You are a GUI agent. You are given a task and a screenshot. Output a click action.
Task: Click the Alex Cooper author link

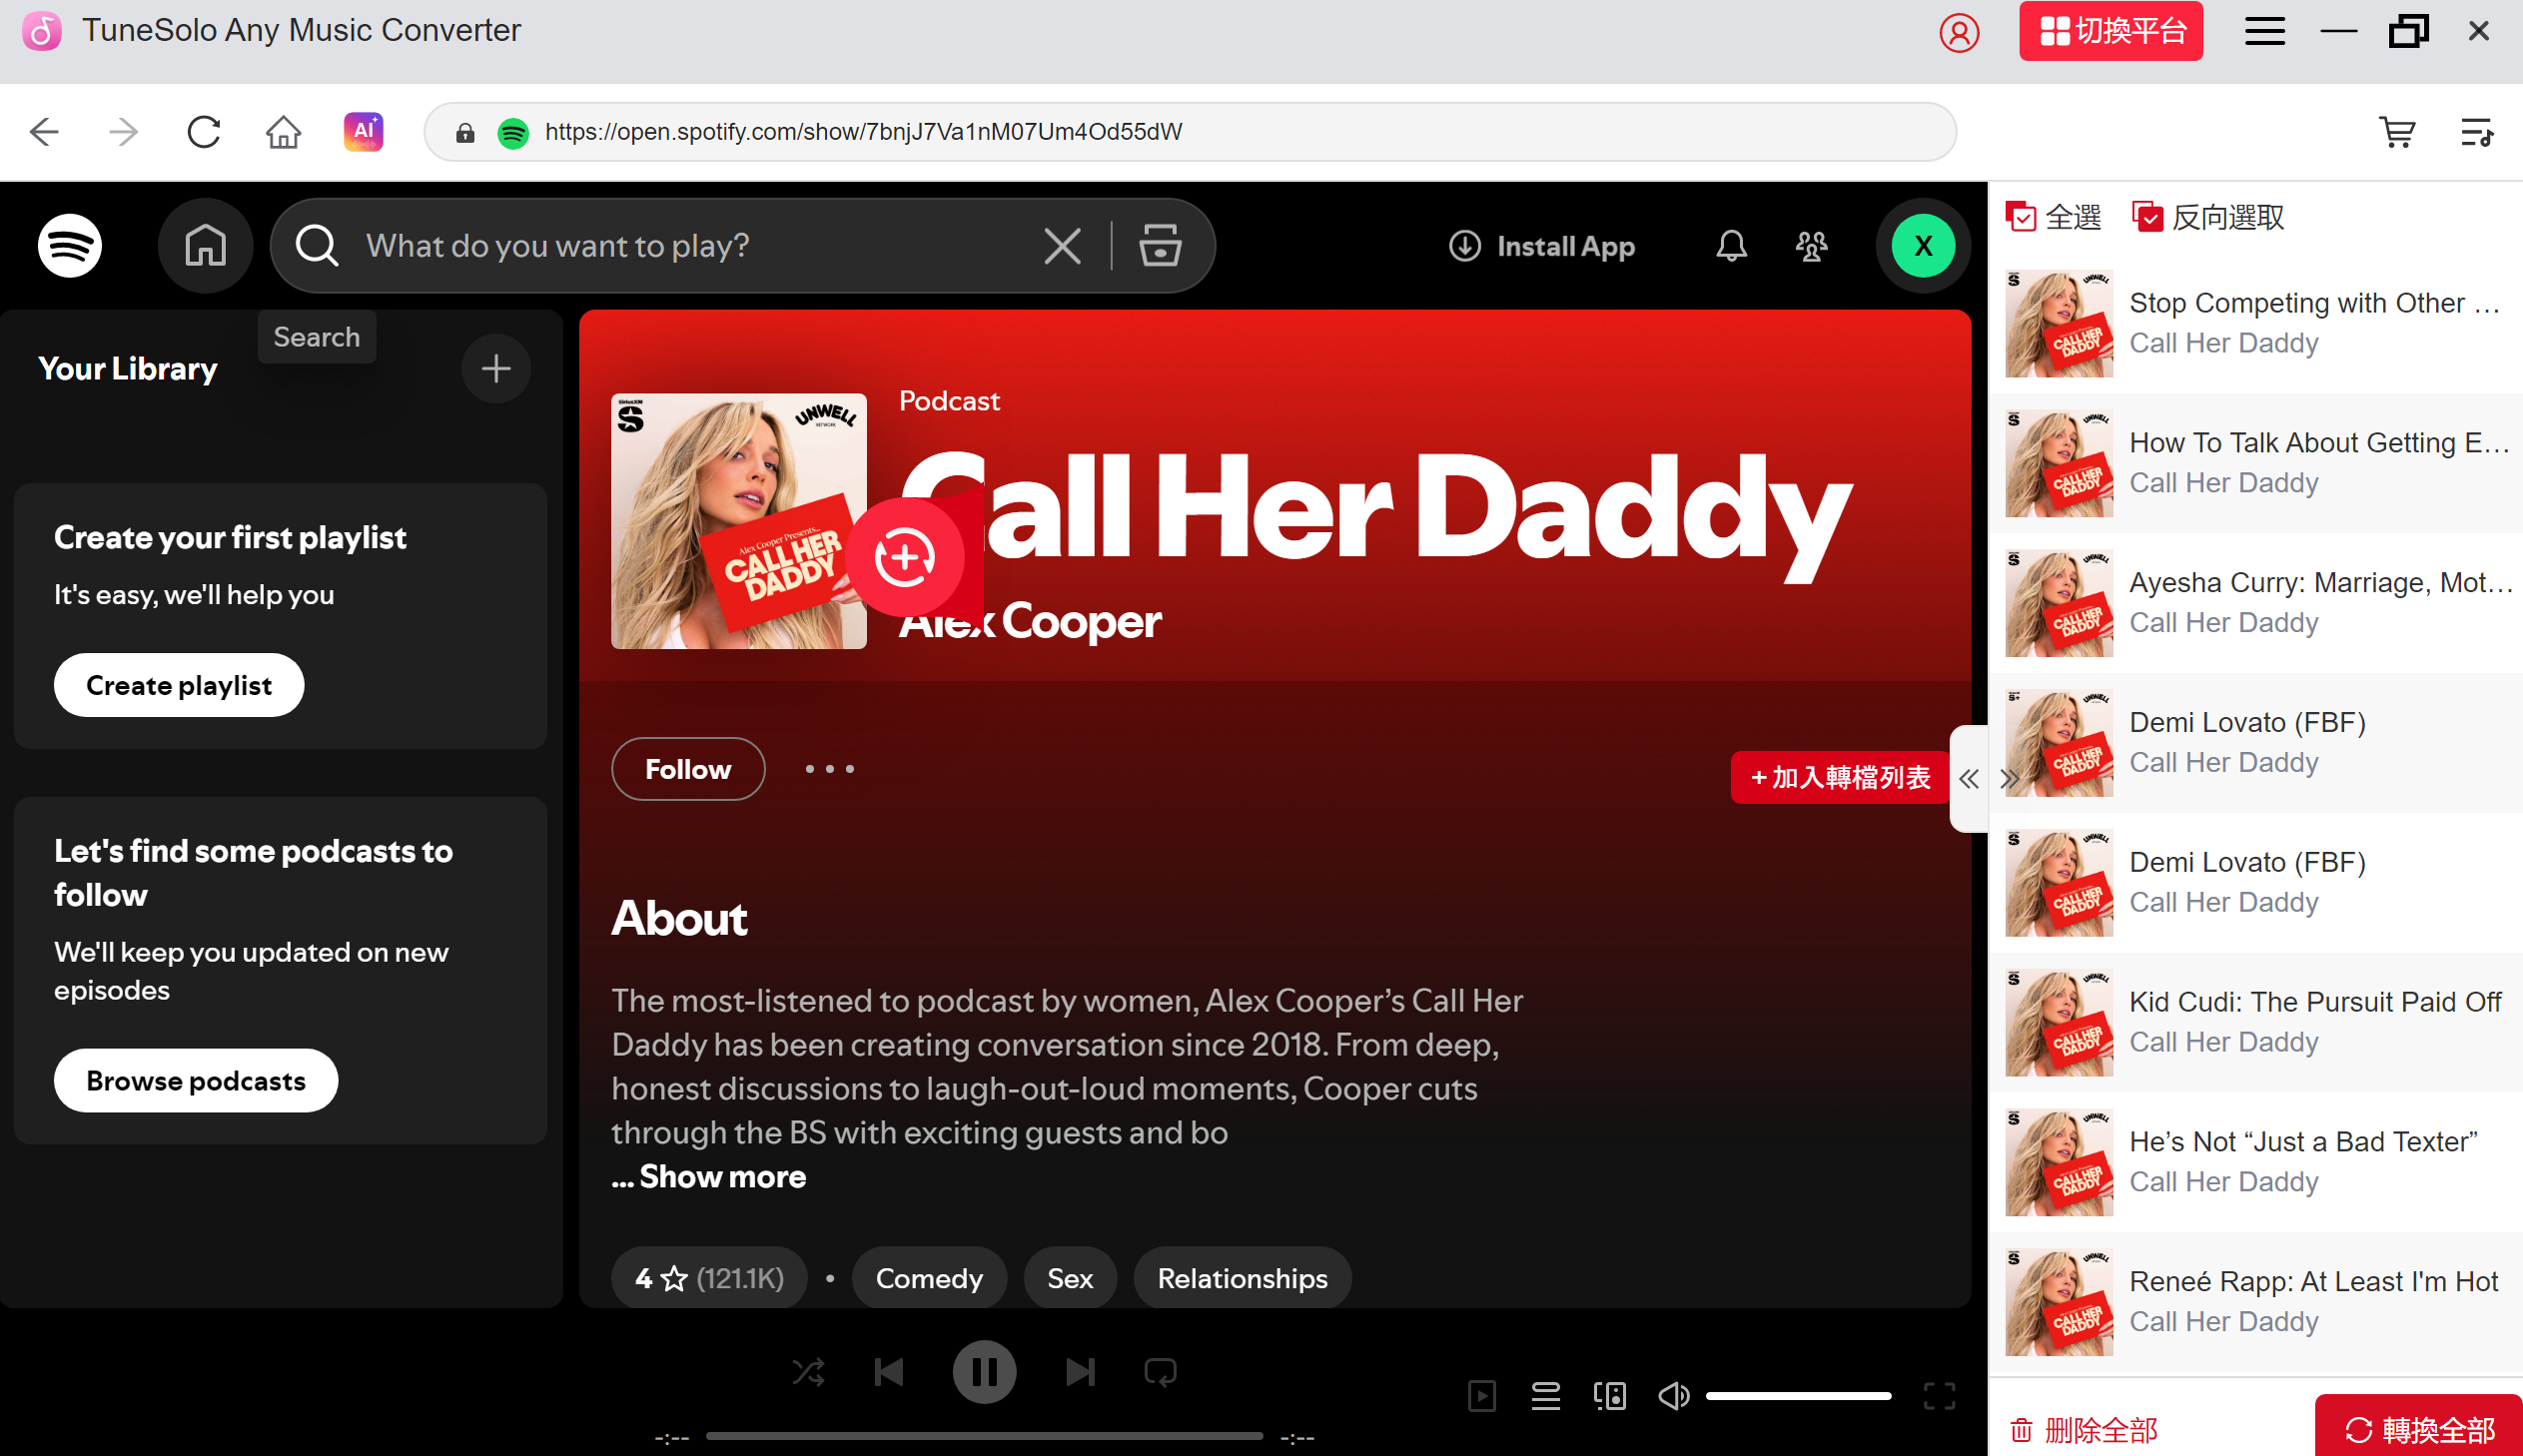(x=1030, y=621)
